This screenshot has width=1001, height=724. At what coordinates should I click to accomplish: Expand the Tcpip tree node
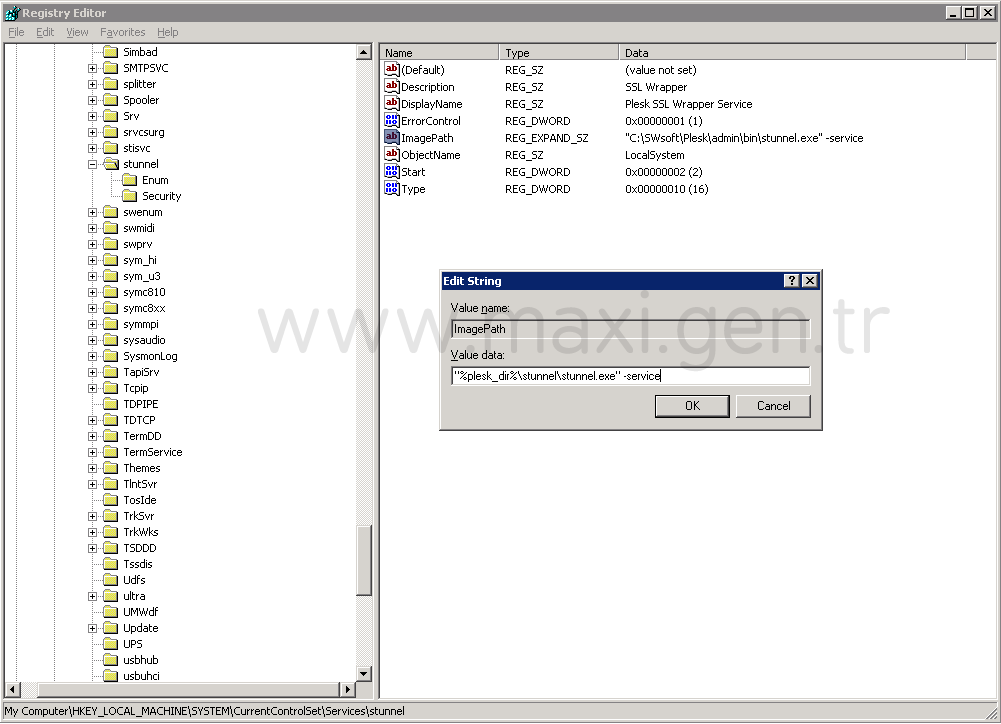tap(93, 388)
